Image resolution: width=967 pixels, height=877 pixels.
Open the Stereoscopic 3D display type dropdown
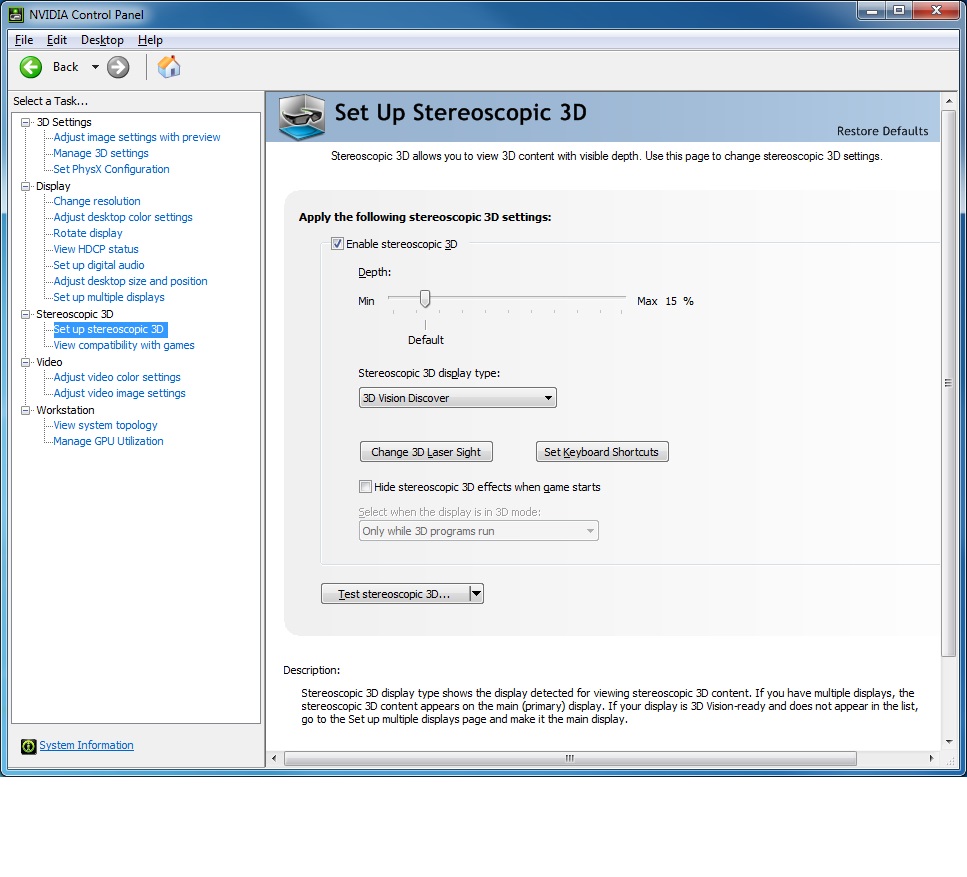click(458, 398)
